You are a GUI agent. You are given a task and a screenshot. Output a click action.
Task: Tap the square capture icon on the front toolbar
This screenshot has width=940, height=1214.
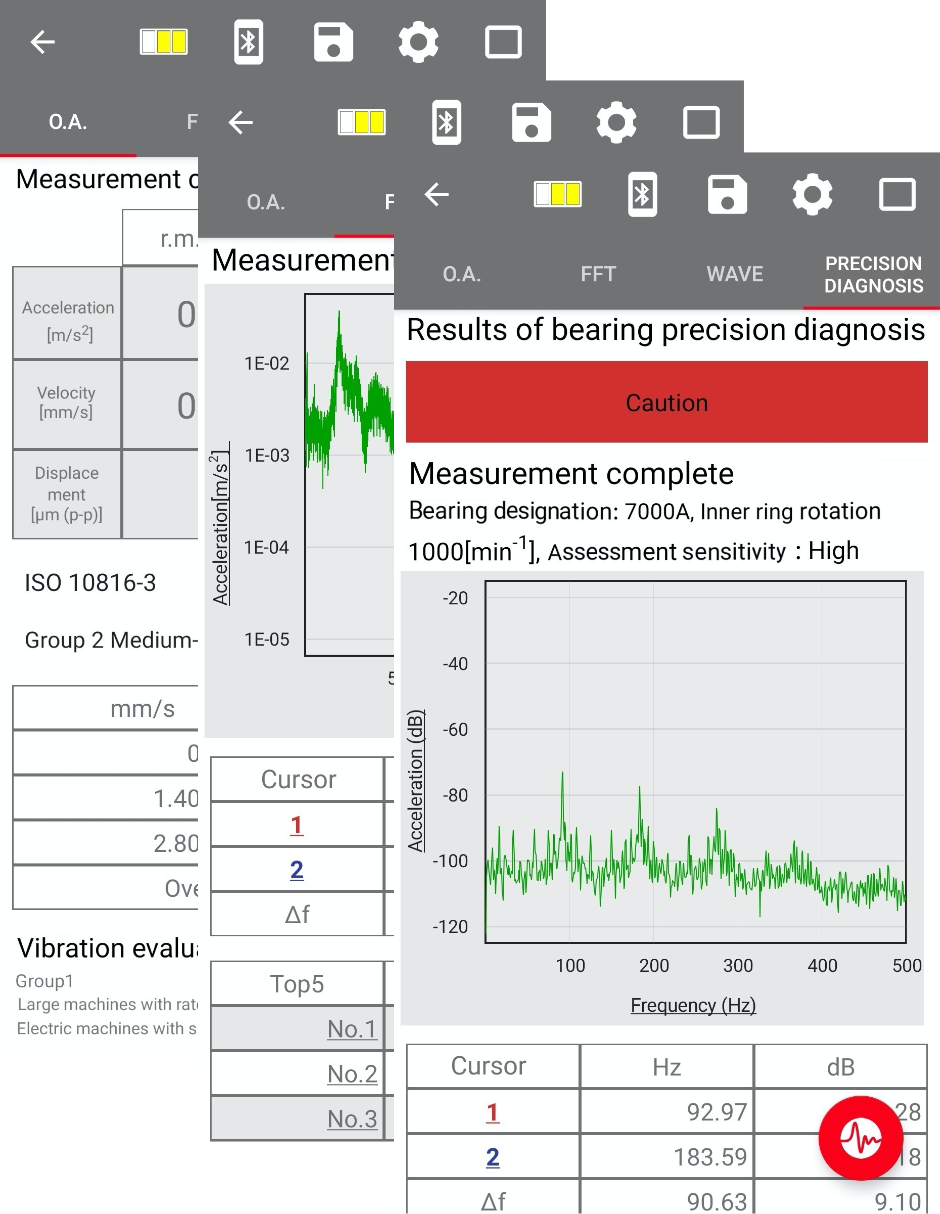(897, 195)
